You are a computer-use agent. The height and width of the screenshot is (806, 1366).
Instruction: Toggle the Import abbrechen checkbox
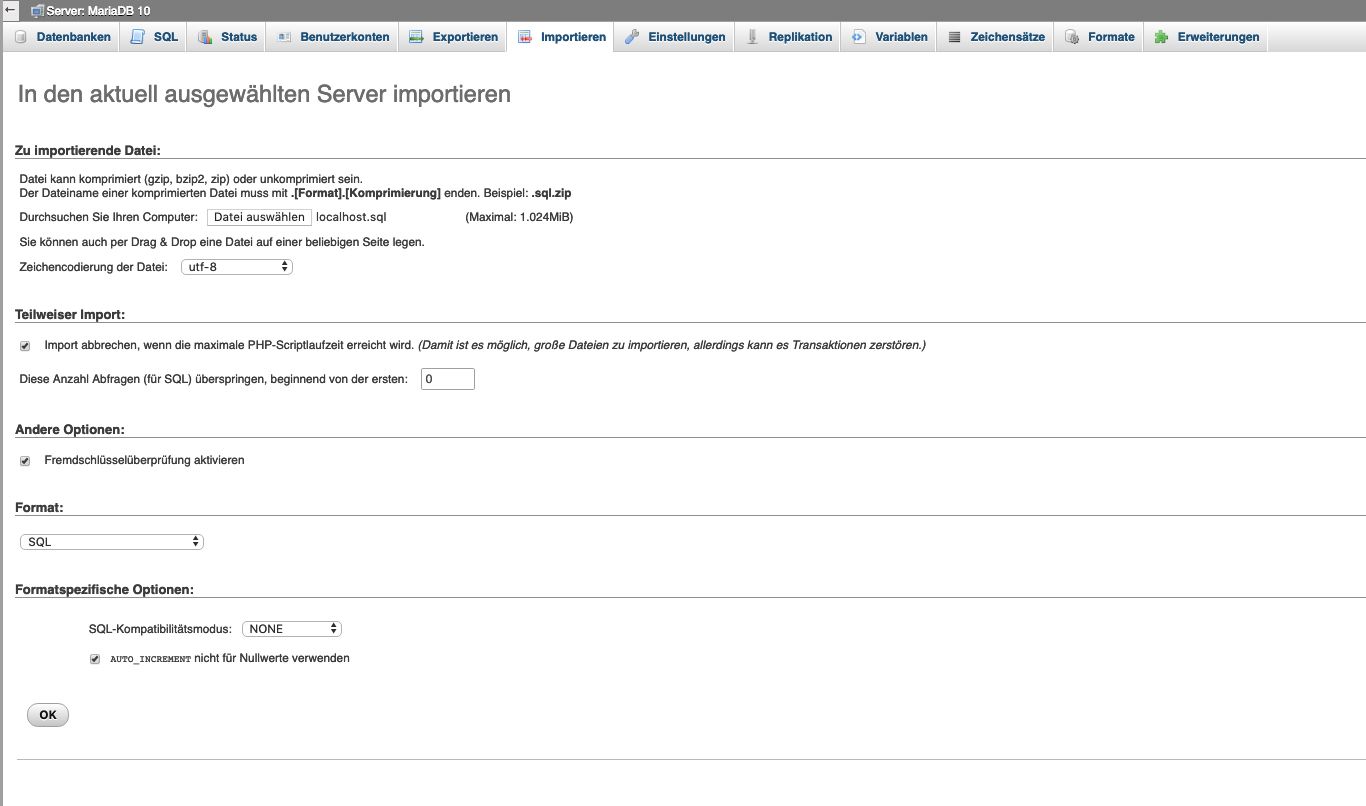point(25,346)
